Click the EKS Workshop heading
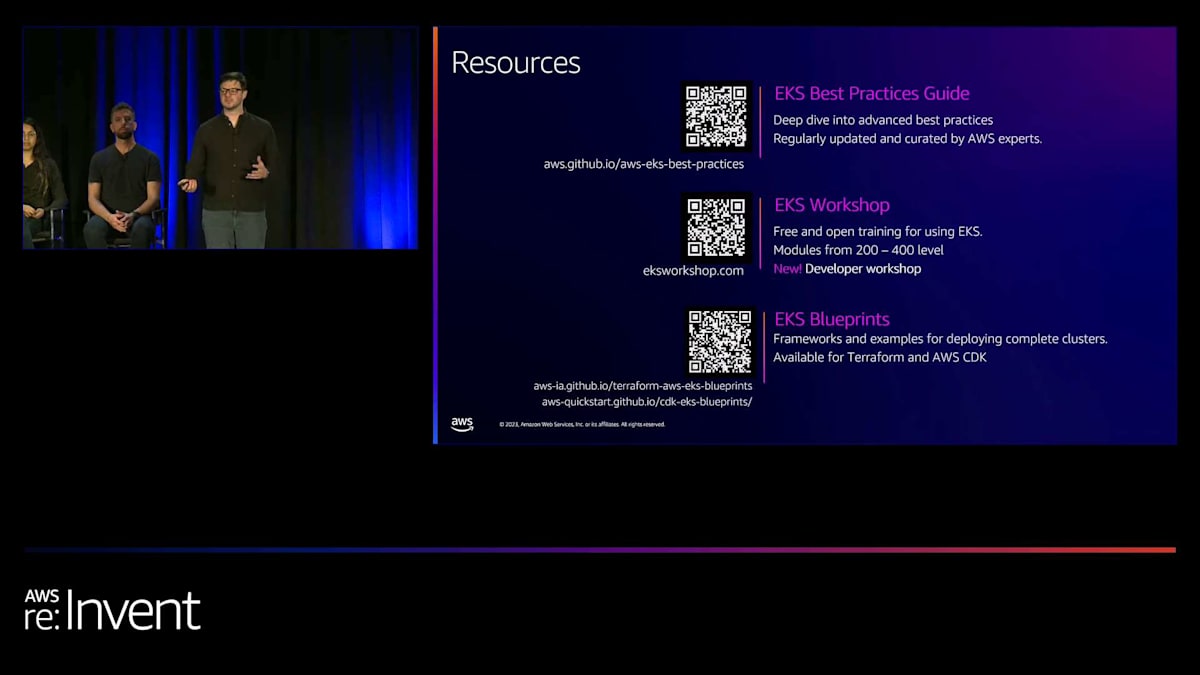This screenshot has width=1200, height=675. click(x=832, y=205)
